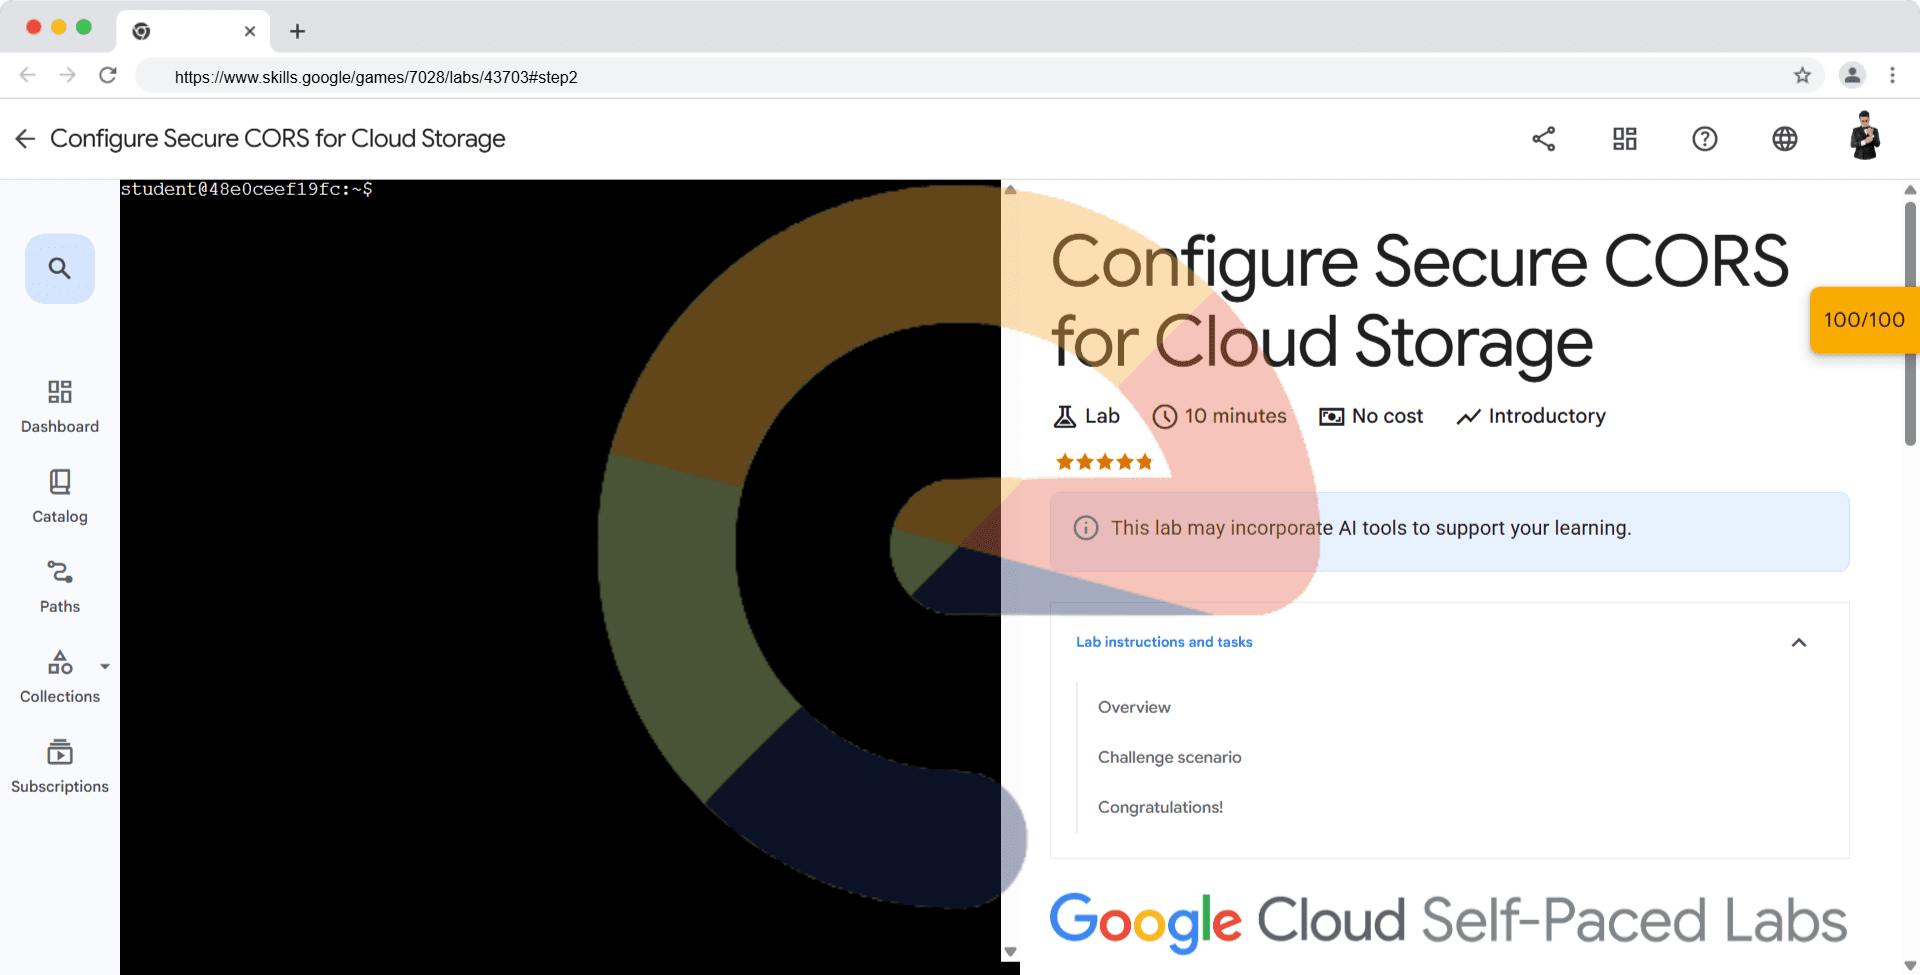Click the AI tools notice text
The width and height of the screenshot is (1920, 975).
pyautogui.click(x=1371, y=528)
